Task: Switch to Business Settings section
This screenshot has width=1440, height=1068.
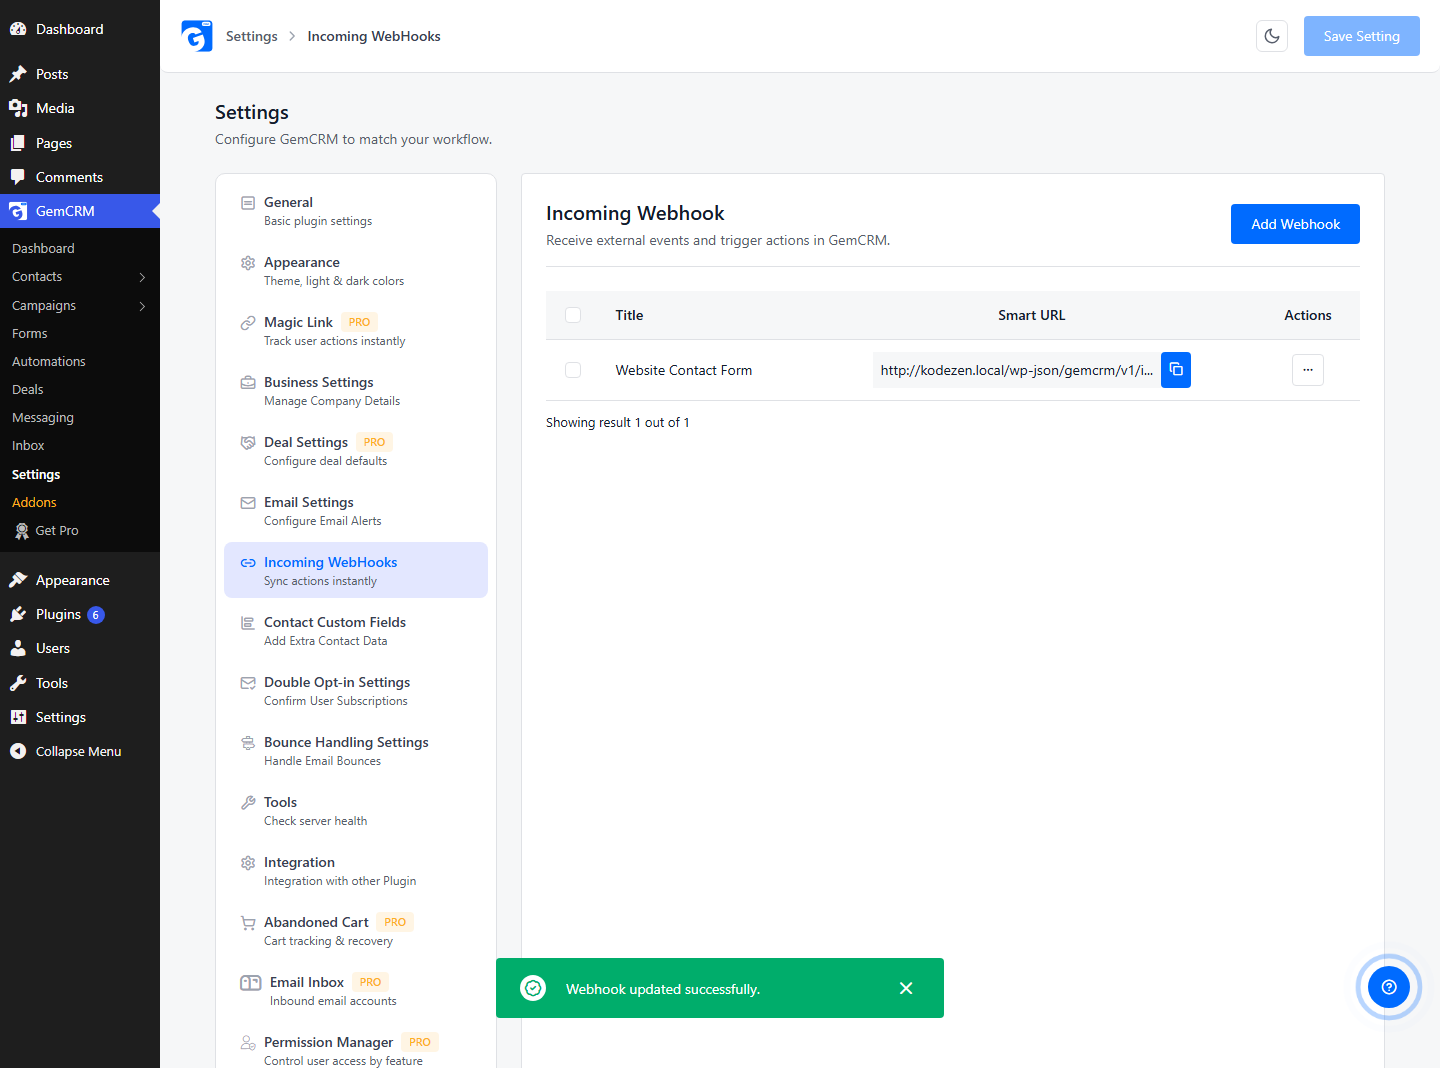Action: (356, 390)
